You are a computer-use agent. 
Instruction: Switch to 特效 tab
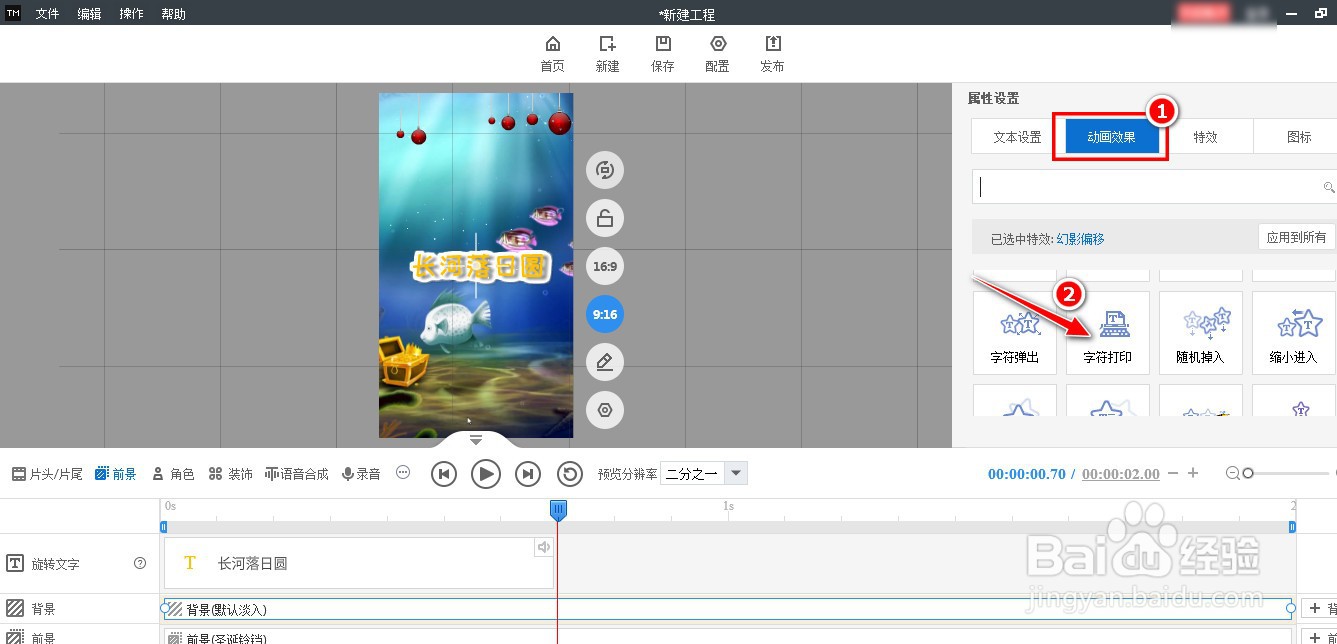[x=1205, y=137]
